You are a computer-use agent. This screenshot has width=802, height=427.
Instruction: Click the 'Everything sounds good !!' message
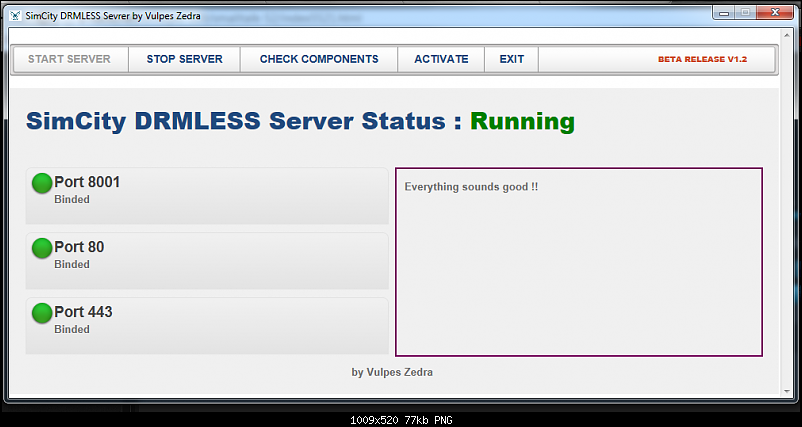(471, 187)
